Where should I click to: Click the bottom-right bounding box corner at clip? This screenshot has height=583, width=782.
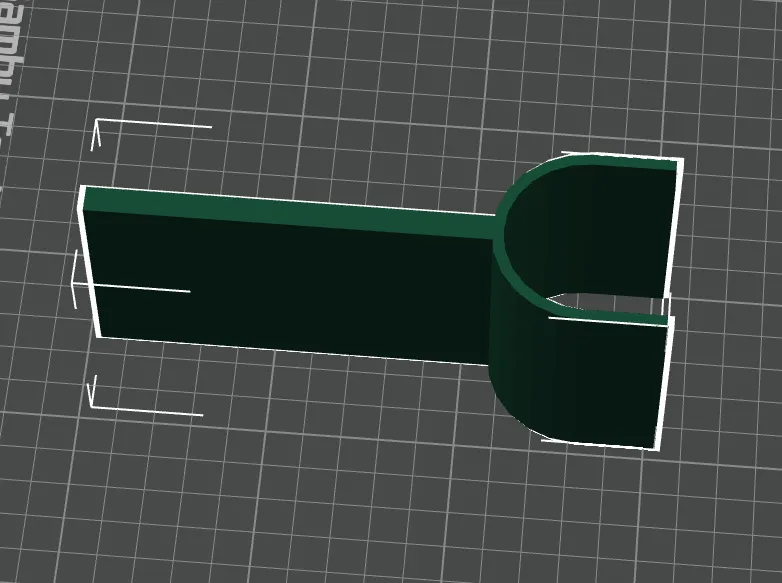(x=657, y=447)
